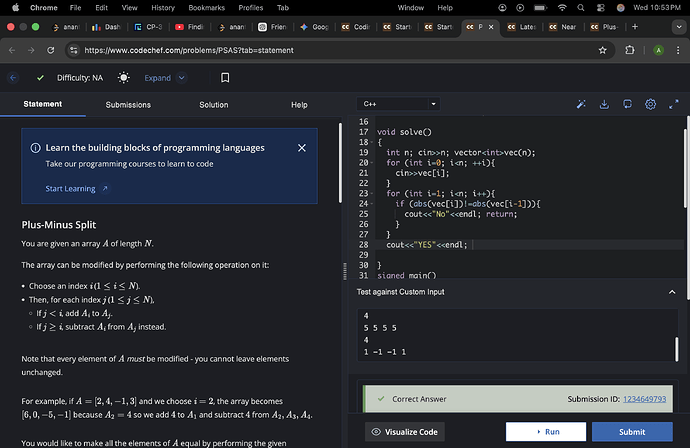690x448 pixels.
Task: Switch to the Codir browser tab
Action: (x=356, y=27)
